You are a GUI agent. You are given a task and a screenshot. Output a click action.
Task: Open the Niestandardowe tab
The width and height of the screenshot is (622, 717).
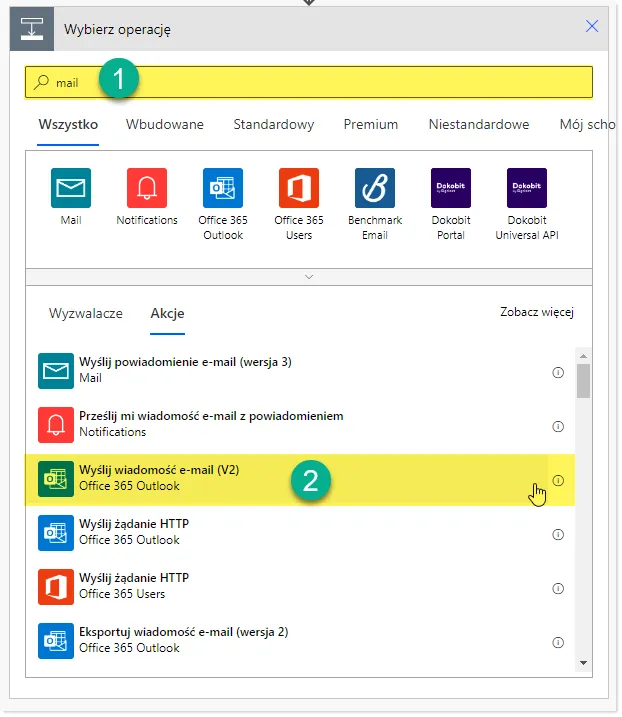479,125
